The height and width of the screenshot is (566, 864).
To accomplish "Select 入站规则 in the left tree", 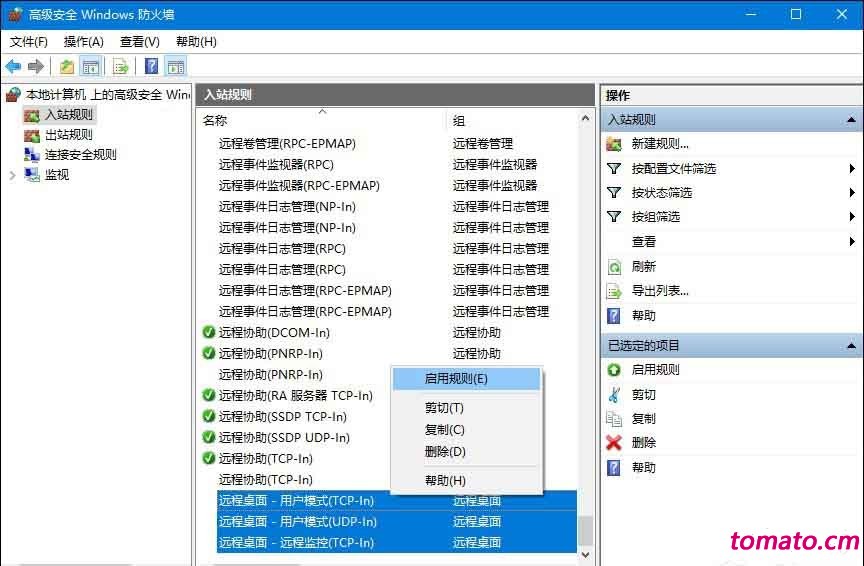I will click(x=69, y=115).
